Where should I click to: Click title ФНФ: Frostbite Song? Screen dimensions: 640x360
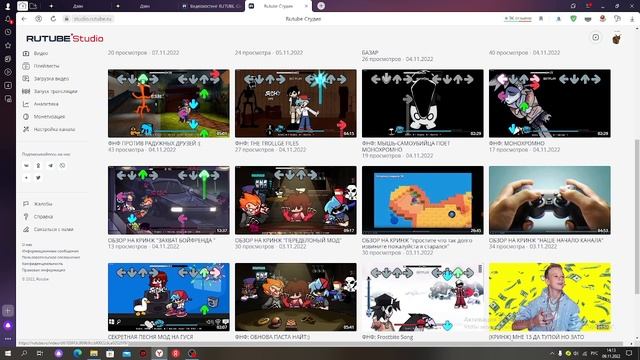click(387, 337)
